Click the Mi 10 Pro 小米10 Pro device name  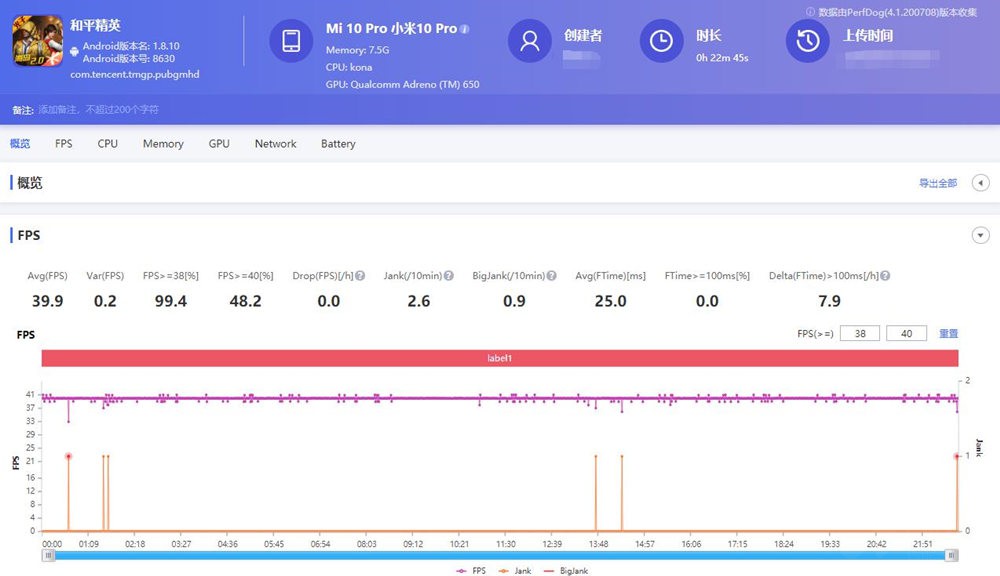click(392, 29)
